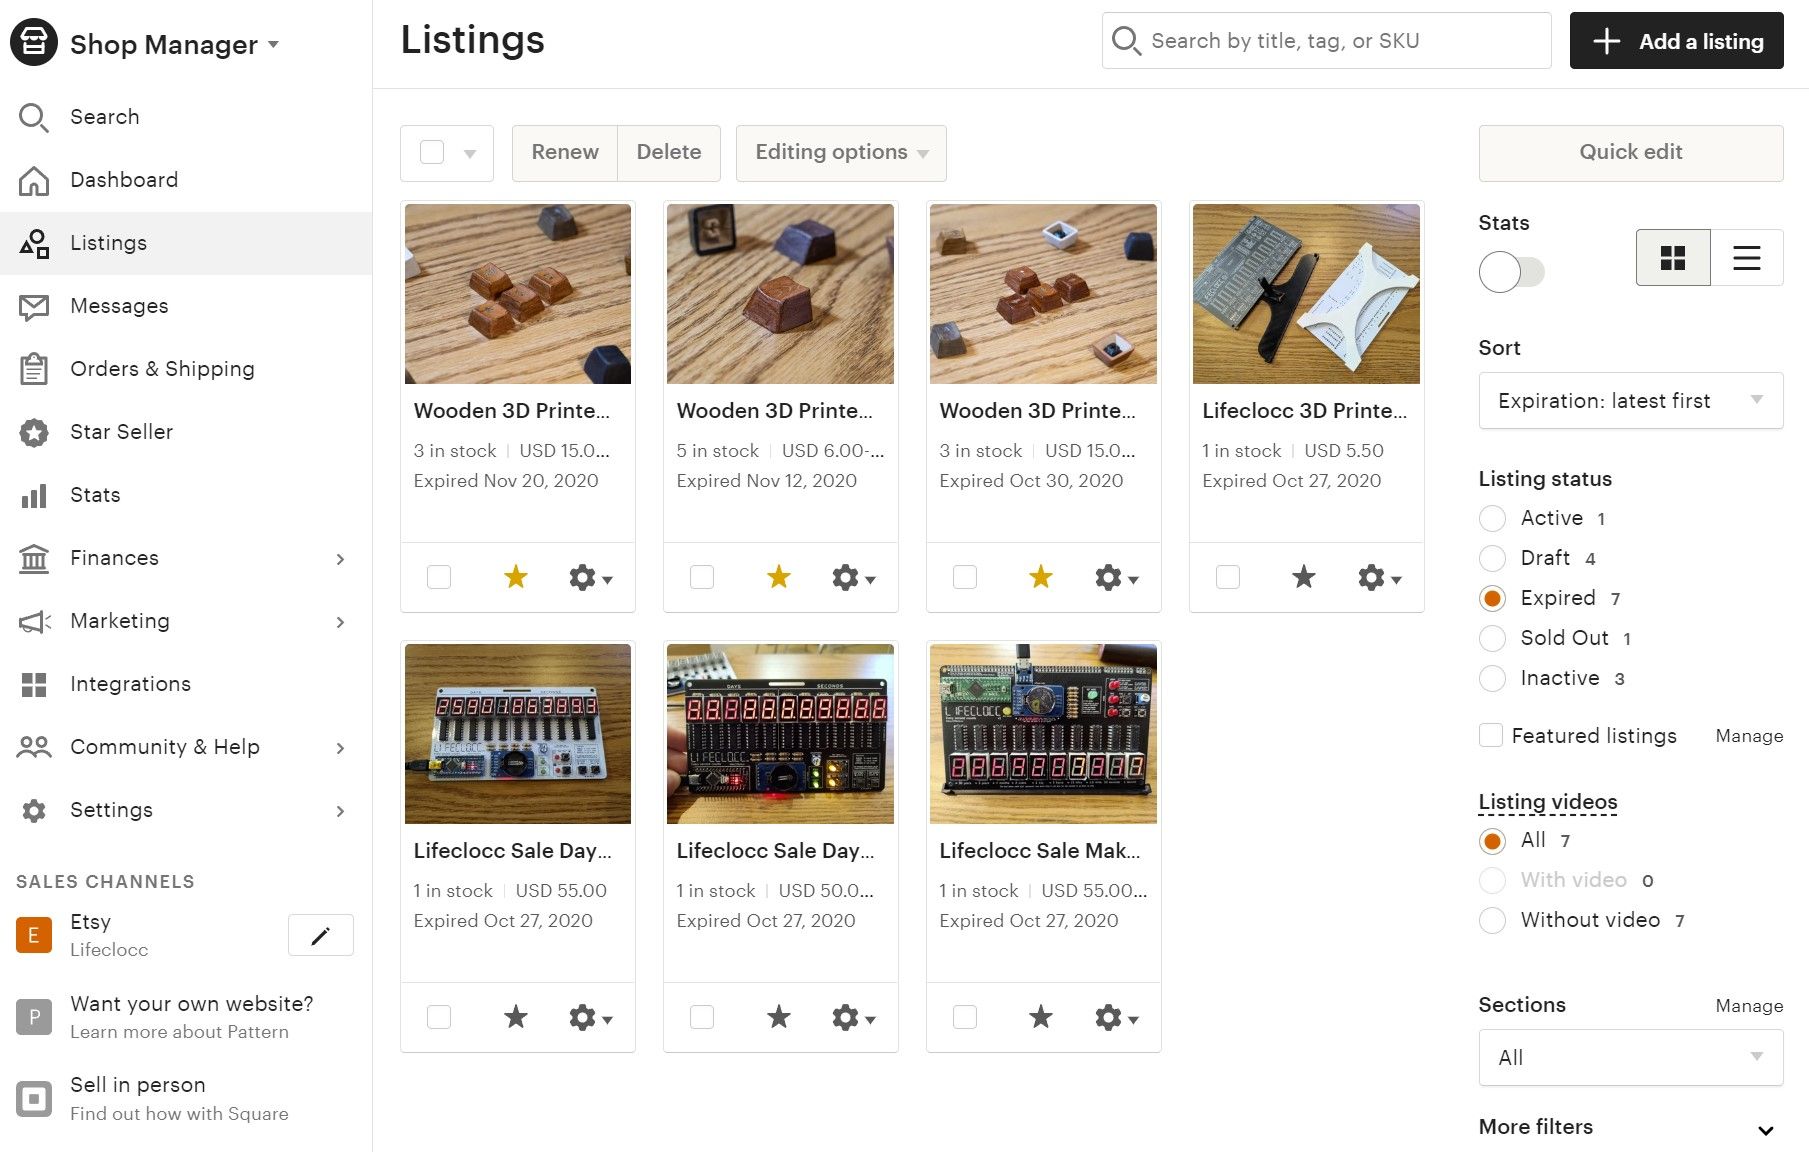Toggle the Stats switch on
The height and width of the screenshot is (1152, 1809).
tap(1511, 272)
